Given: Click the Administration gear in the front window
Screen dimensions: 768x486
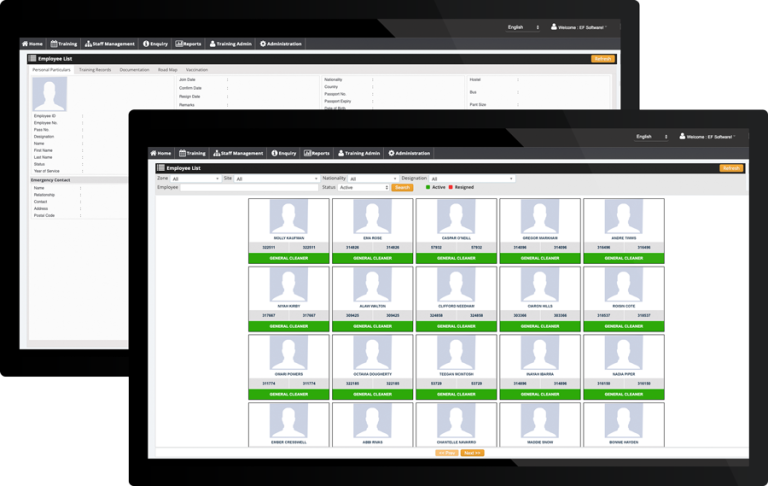Looking at the screenshot, I should pos(391,153).
